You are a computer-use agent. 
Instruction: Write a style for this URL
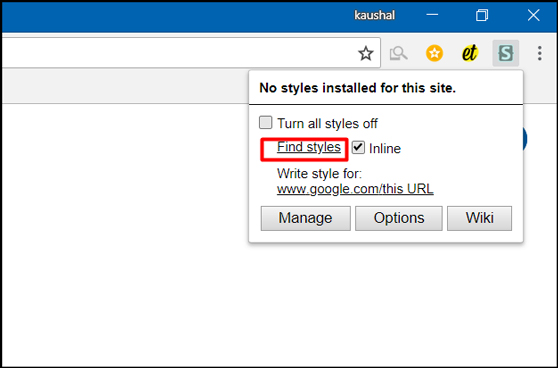click(x=407, y=189)
